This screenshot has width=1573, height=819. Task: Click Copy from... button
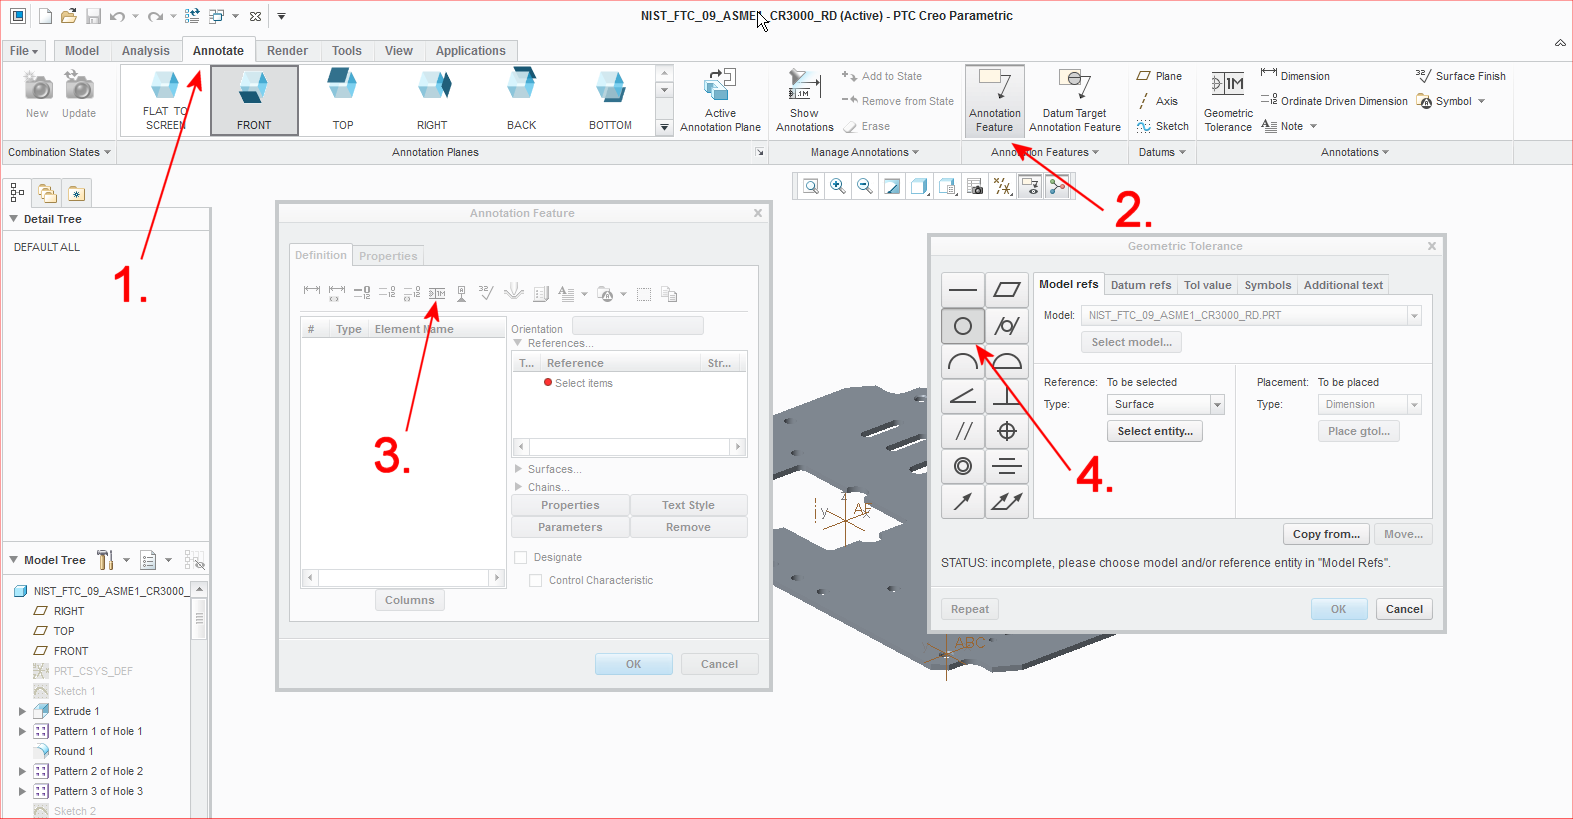[1326, 534]
